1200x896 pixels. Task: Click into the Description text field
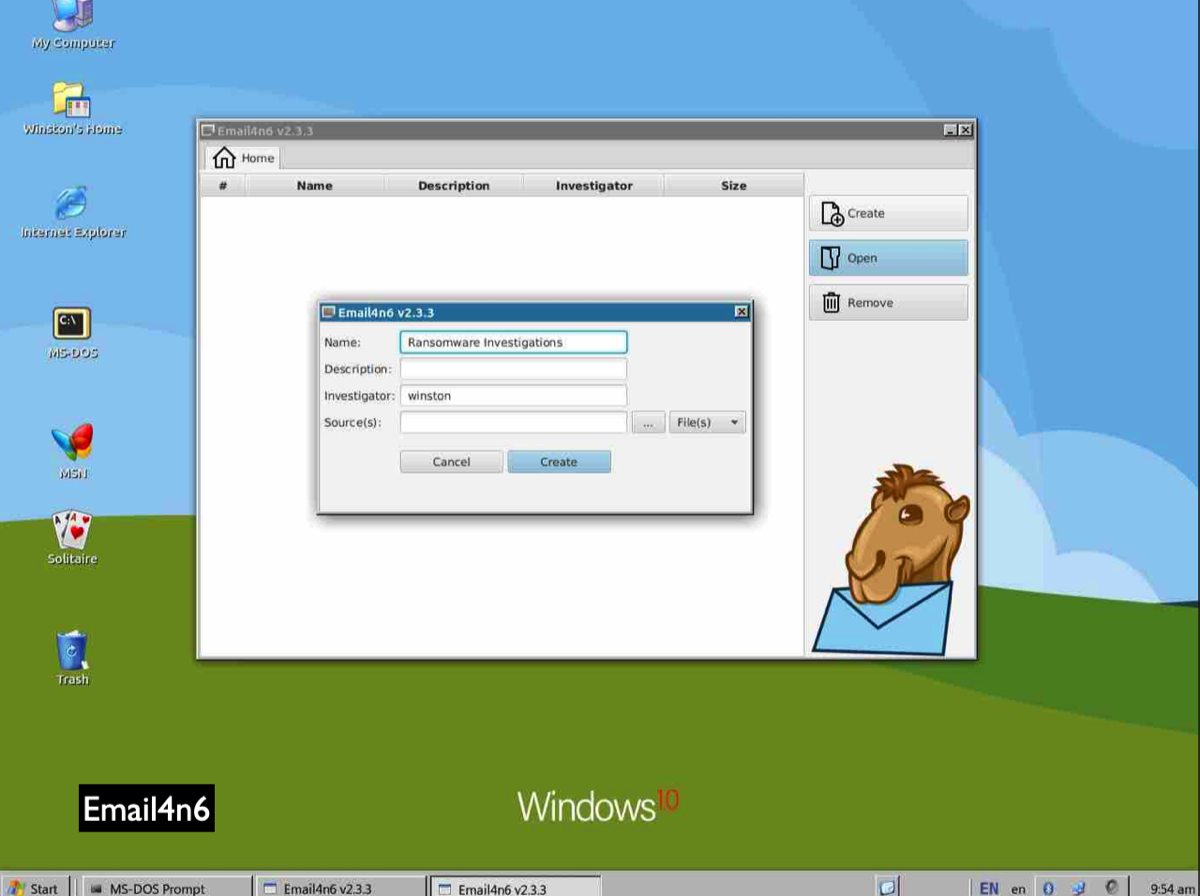point(513,369)
